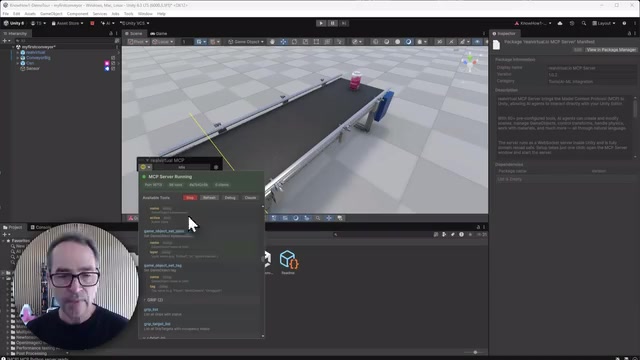Viewport: 640px width, 360px height.
Task: Click the yellow MCP status icon
Action: point(143,167)
